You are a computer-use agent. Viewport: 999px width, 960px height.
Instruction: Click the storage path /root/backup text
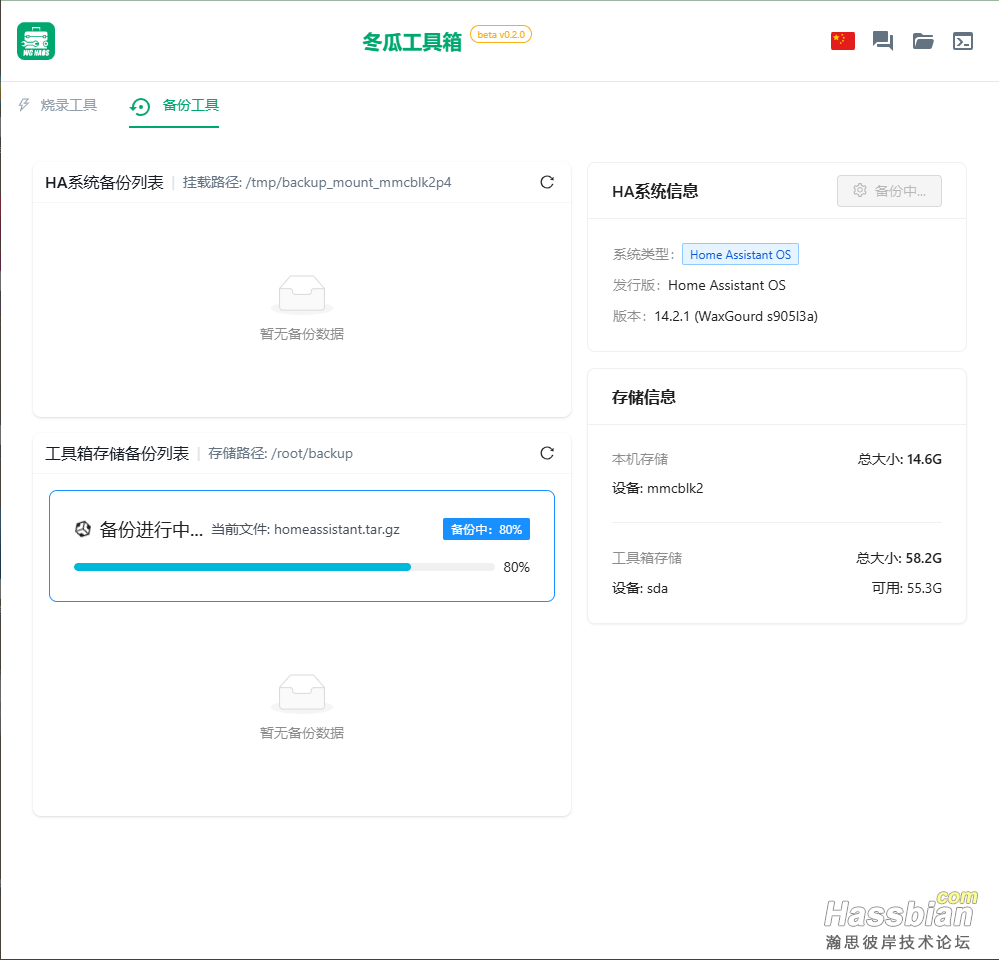312,453
